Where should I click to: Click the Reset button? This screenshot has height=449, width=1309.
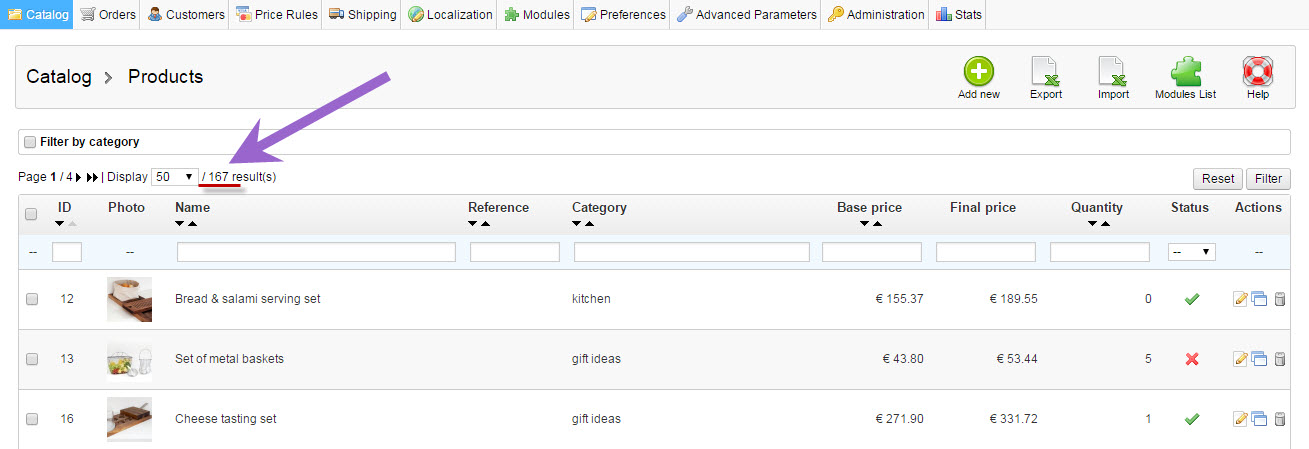click(1218, 179)
